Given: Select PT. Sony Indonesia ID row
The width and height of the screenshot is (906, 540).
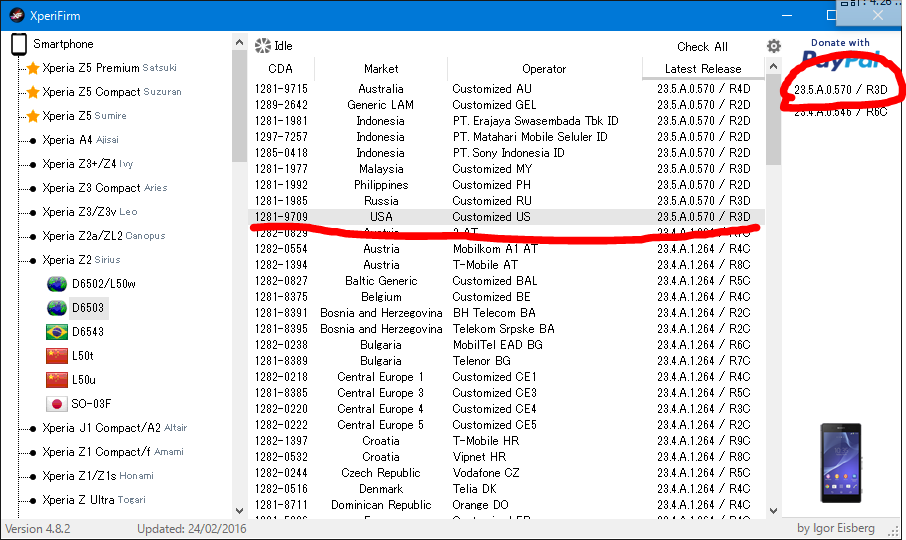Looking at the screenshot, I should (x=507, y=153).
